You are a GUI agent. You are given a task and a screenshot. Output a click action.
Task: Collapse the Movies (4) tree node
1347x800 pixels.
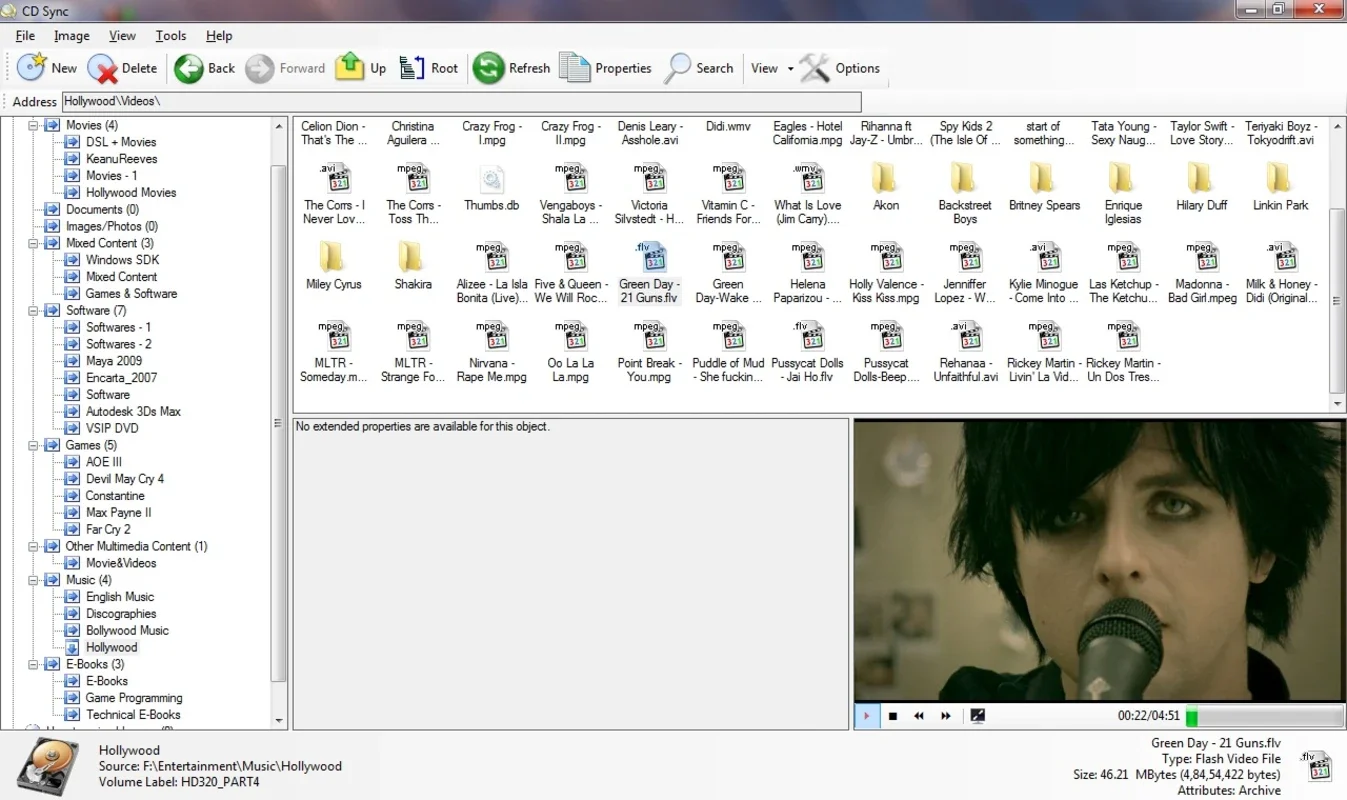32,125
